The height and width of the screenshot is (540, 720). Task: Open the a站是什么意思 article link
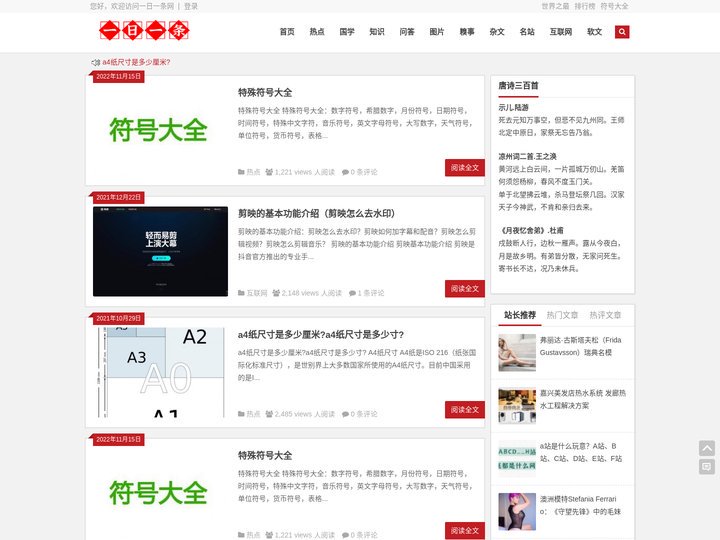(581, 452)
